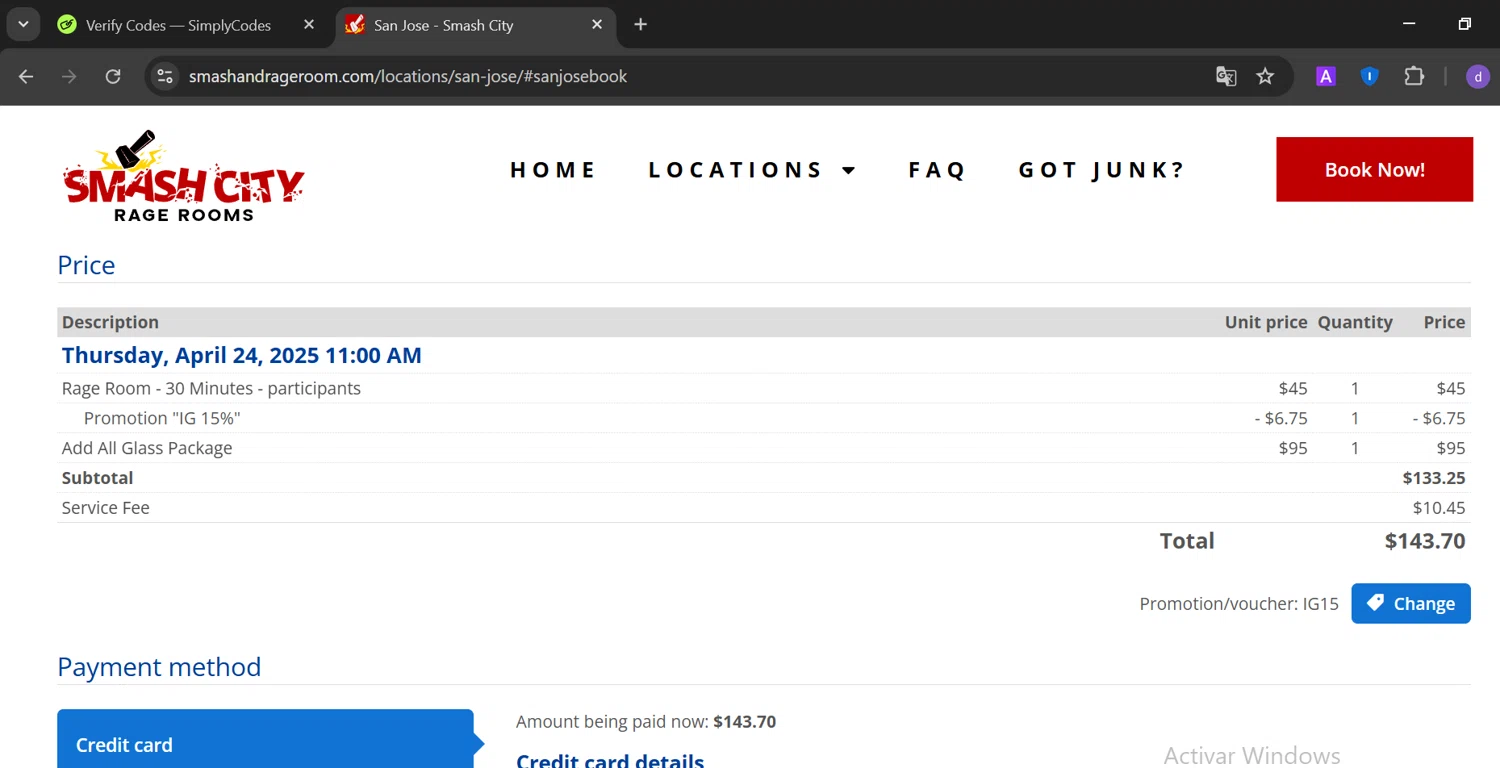Click the Description column header
Screen dimensions: 1500x768
pyautogui.click(x=110, y=322)
